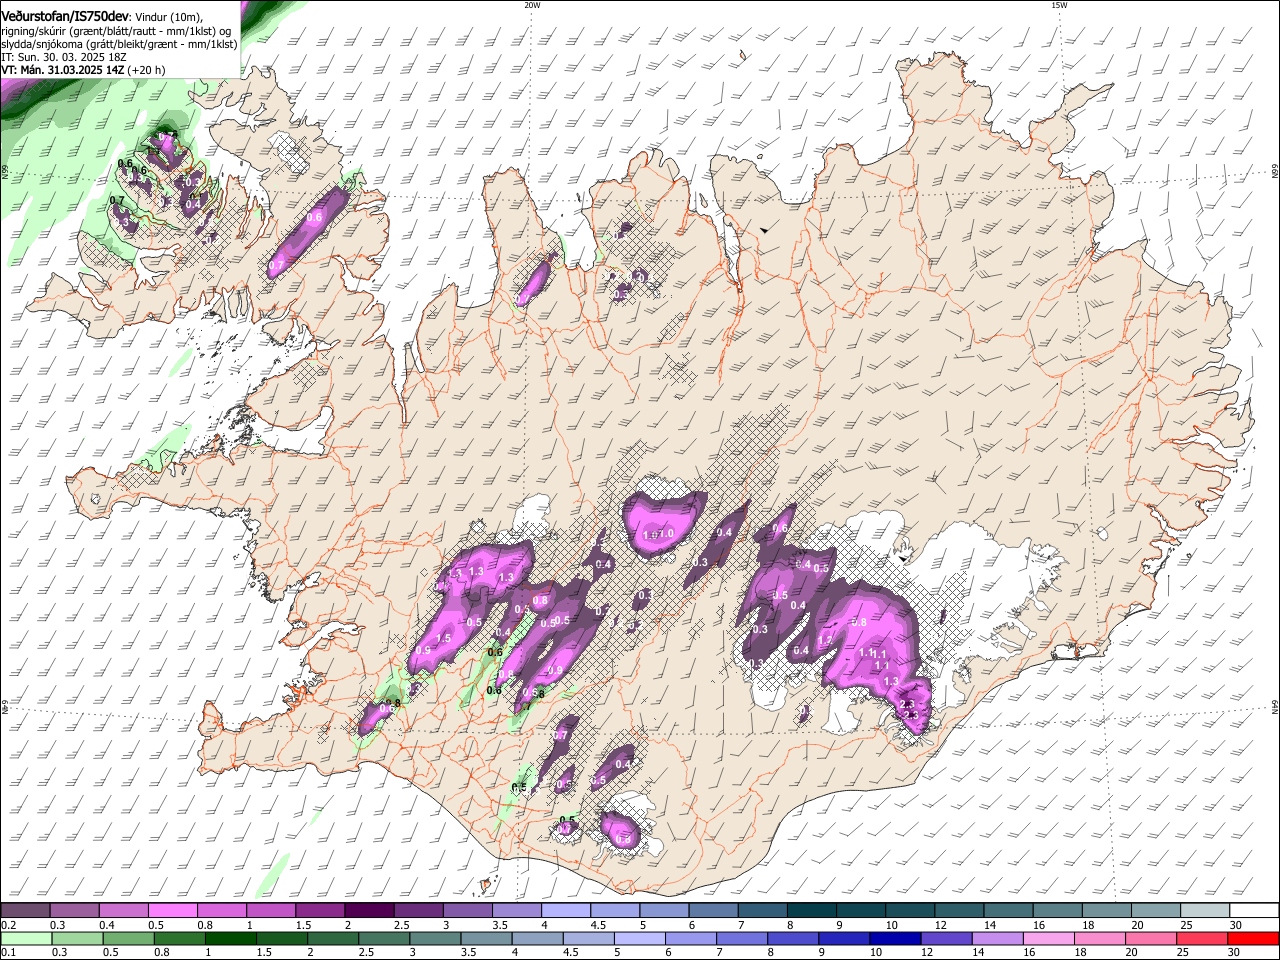Viewport: 1280px width, 960px height.
Task: Pick the lower legend swatch starting at 0.5
Action: (x=128, y=938)
